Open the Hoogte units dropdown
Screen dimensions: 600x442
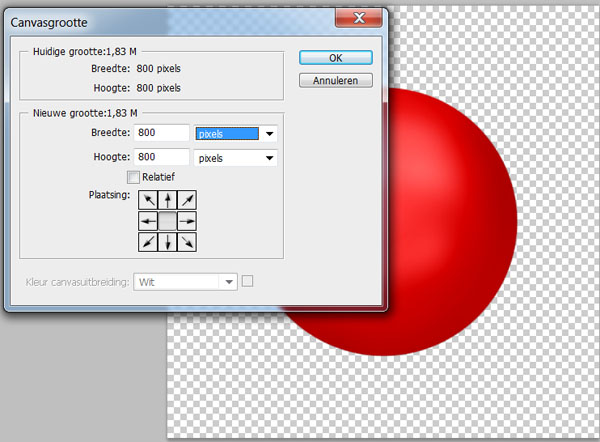coord(236,158)
